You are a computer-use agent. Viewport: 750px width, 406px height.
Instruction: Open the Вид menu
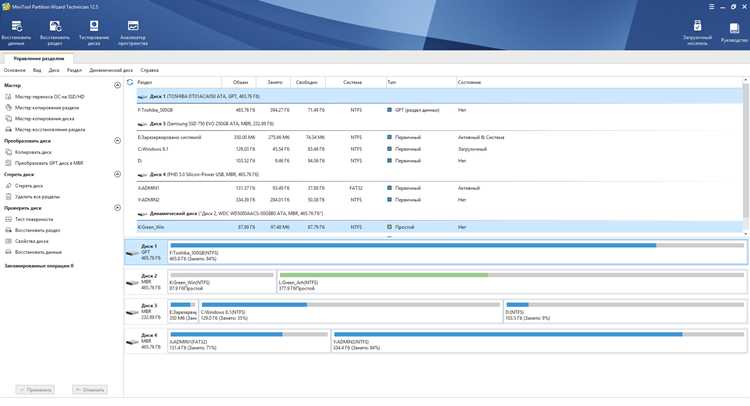click(37, 70)
